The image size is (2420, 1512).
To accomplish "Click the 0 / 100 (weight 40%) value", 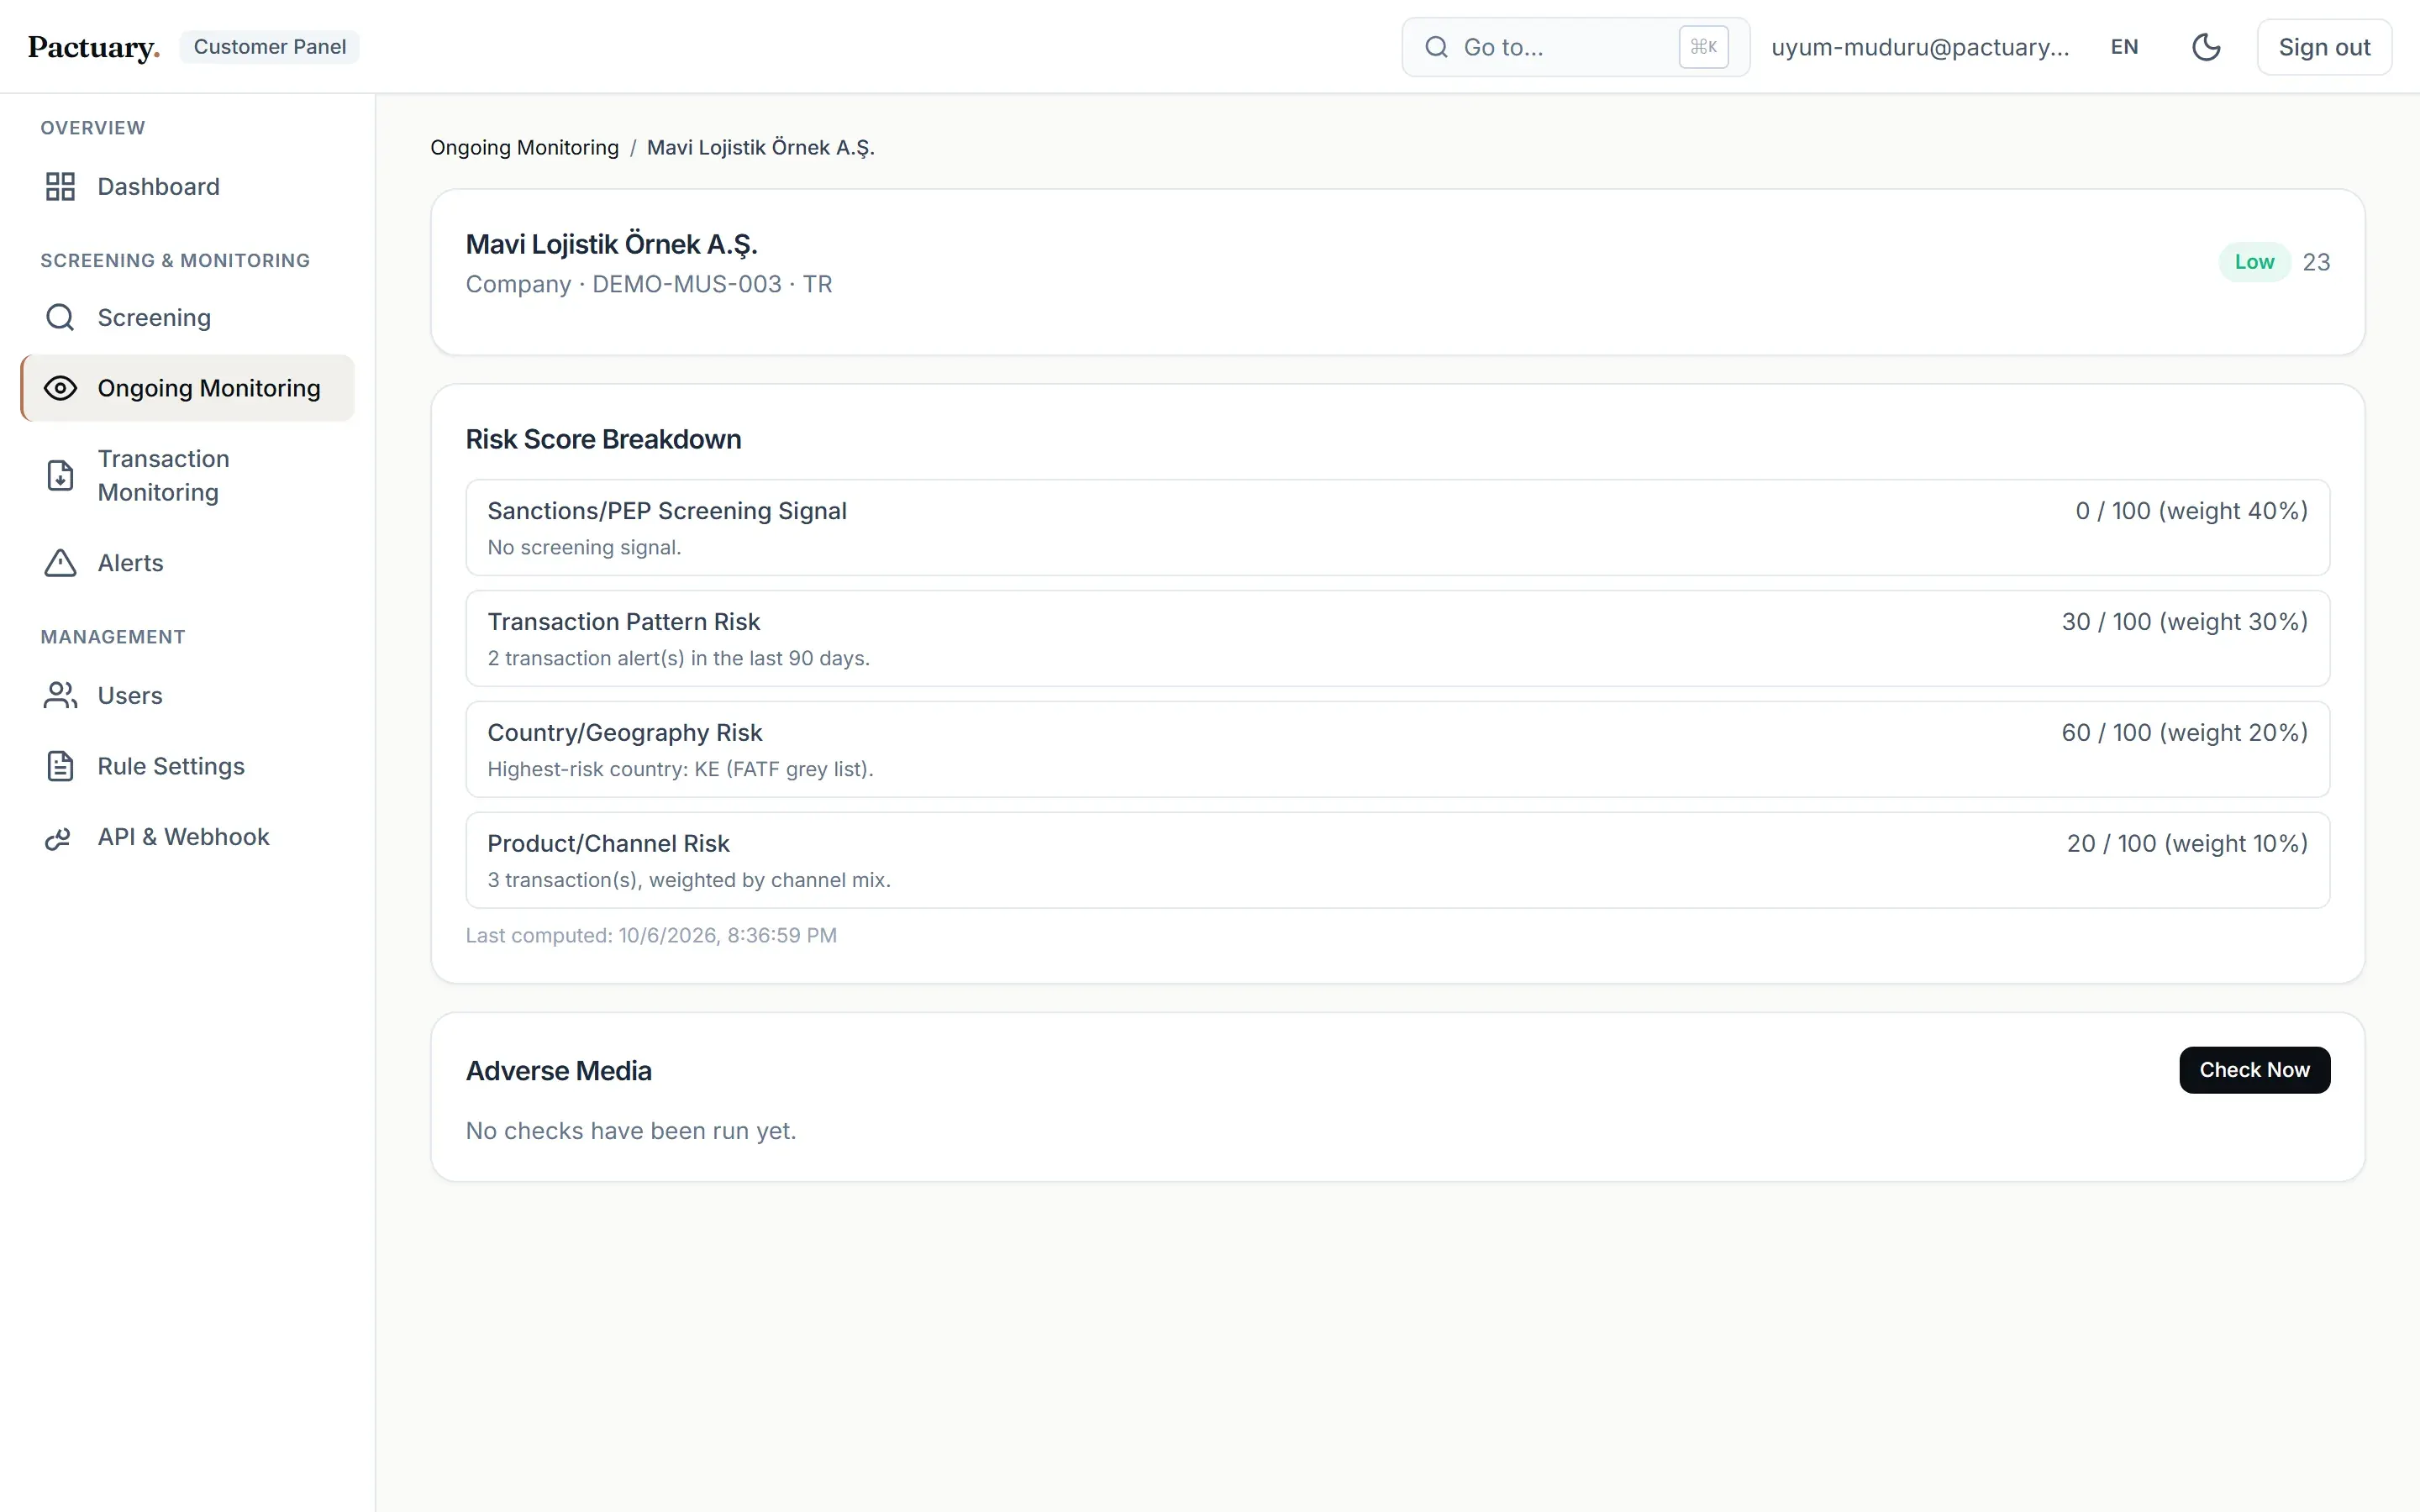I will [x=2191, y=511].
